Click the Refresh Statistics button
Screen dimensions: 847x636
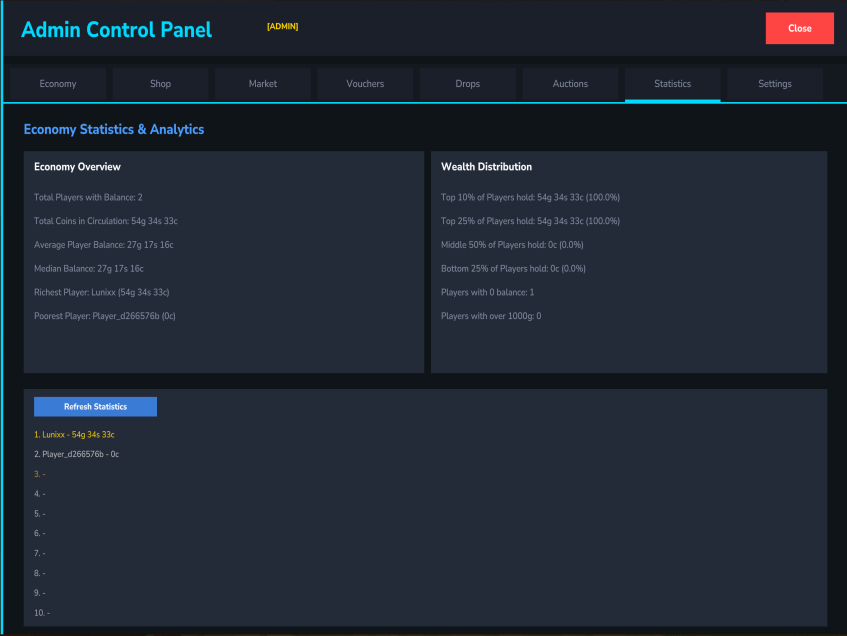click(95, 407)
